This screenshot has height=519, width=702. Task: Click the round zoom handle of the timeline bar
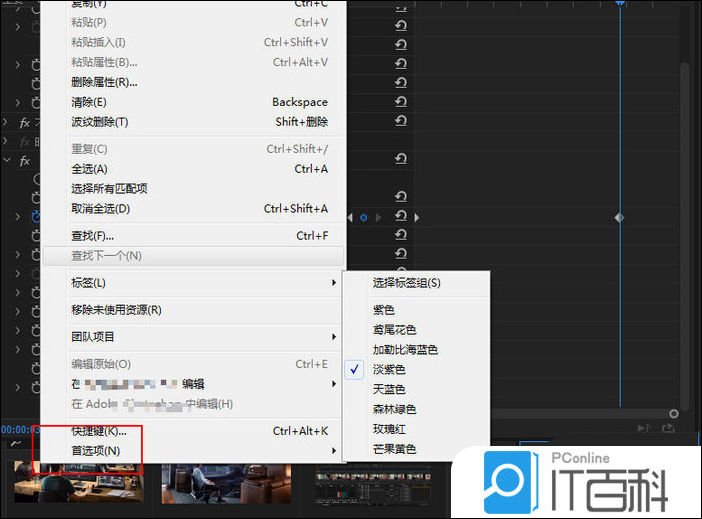tap(674, 413)
